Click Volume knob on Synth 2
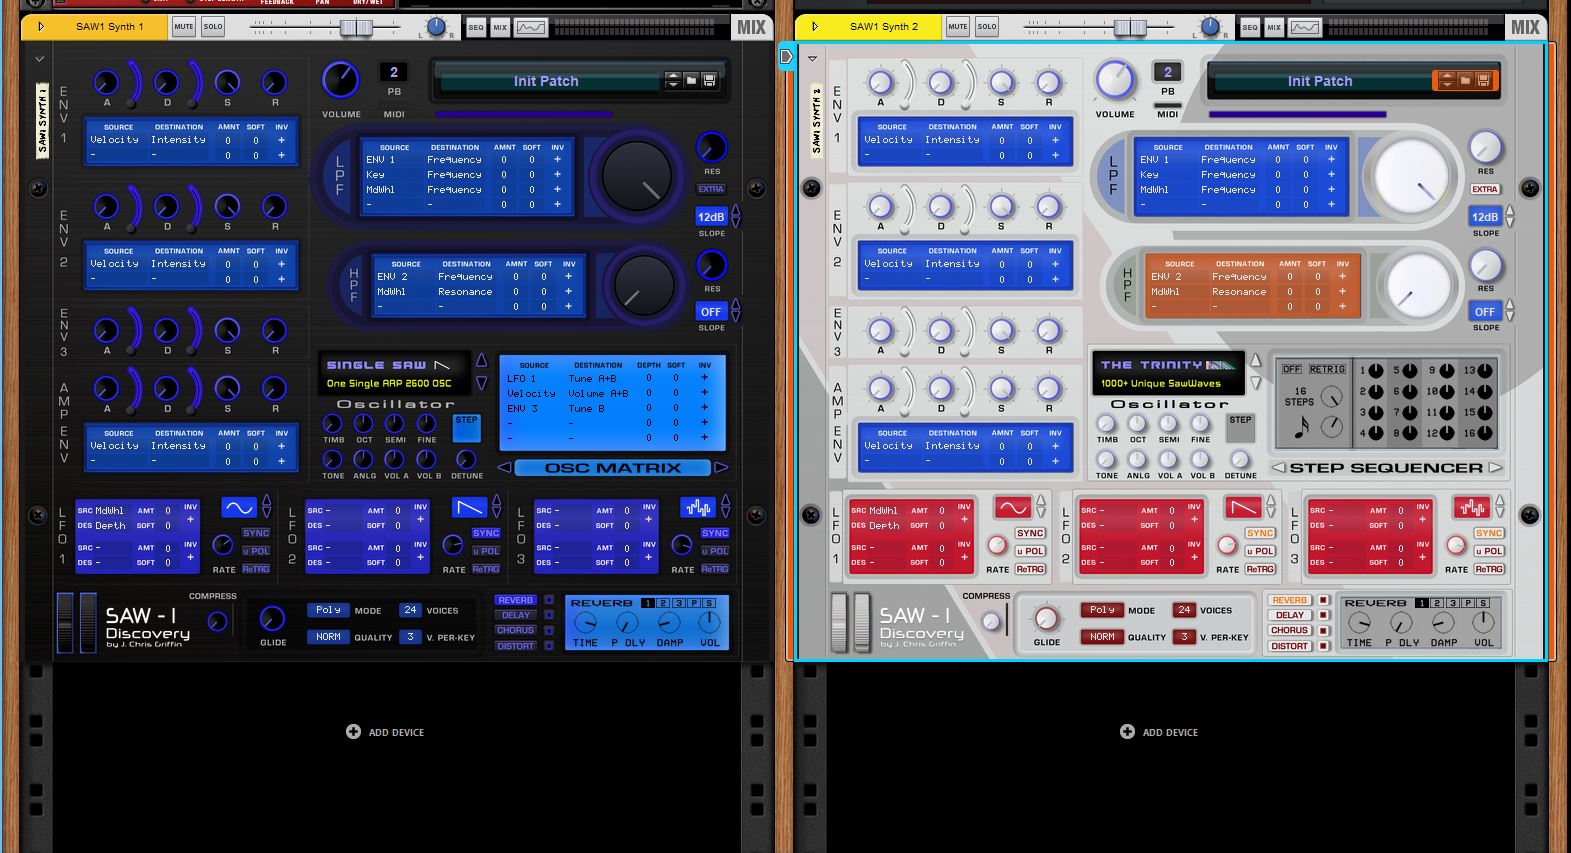Viewport: 1571px width, 853px height. point(1115,80)
